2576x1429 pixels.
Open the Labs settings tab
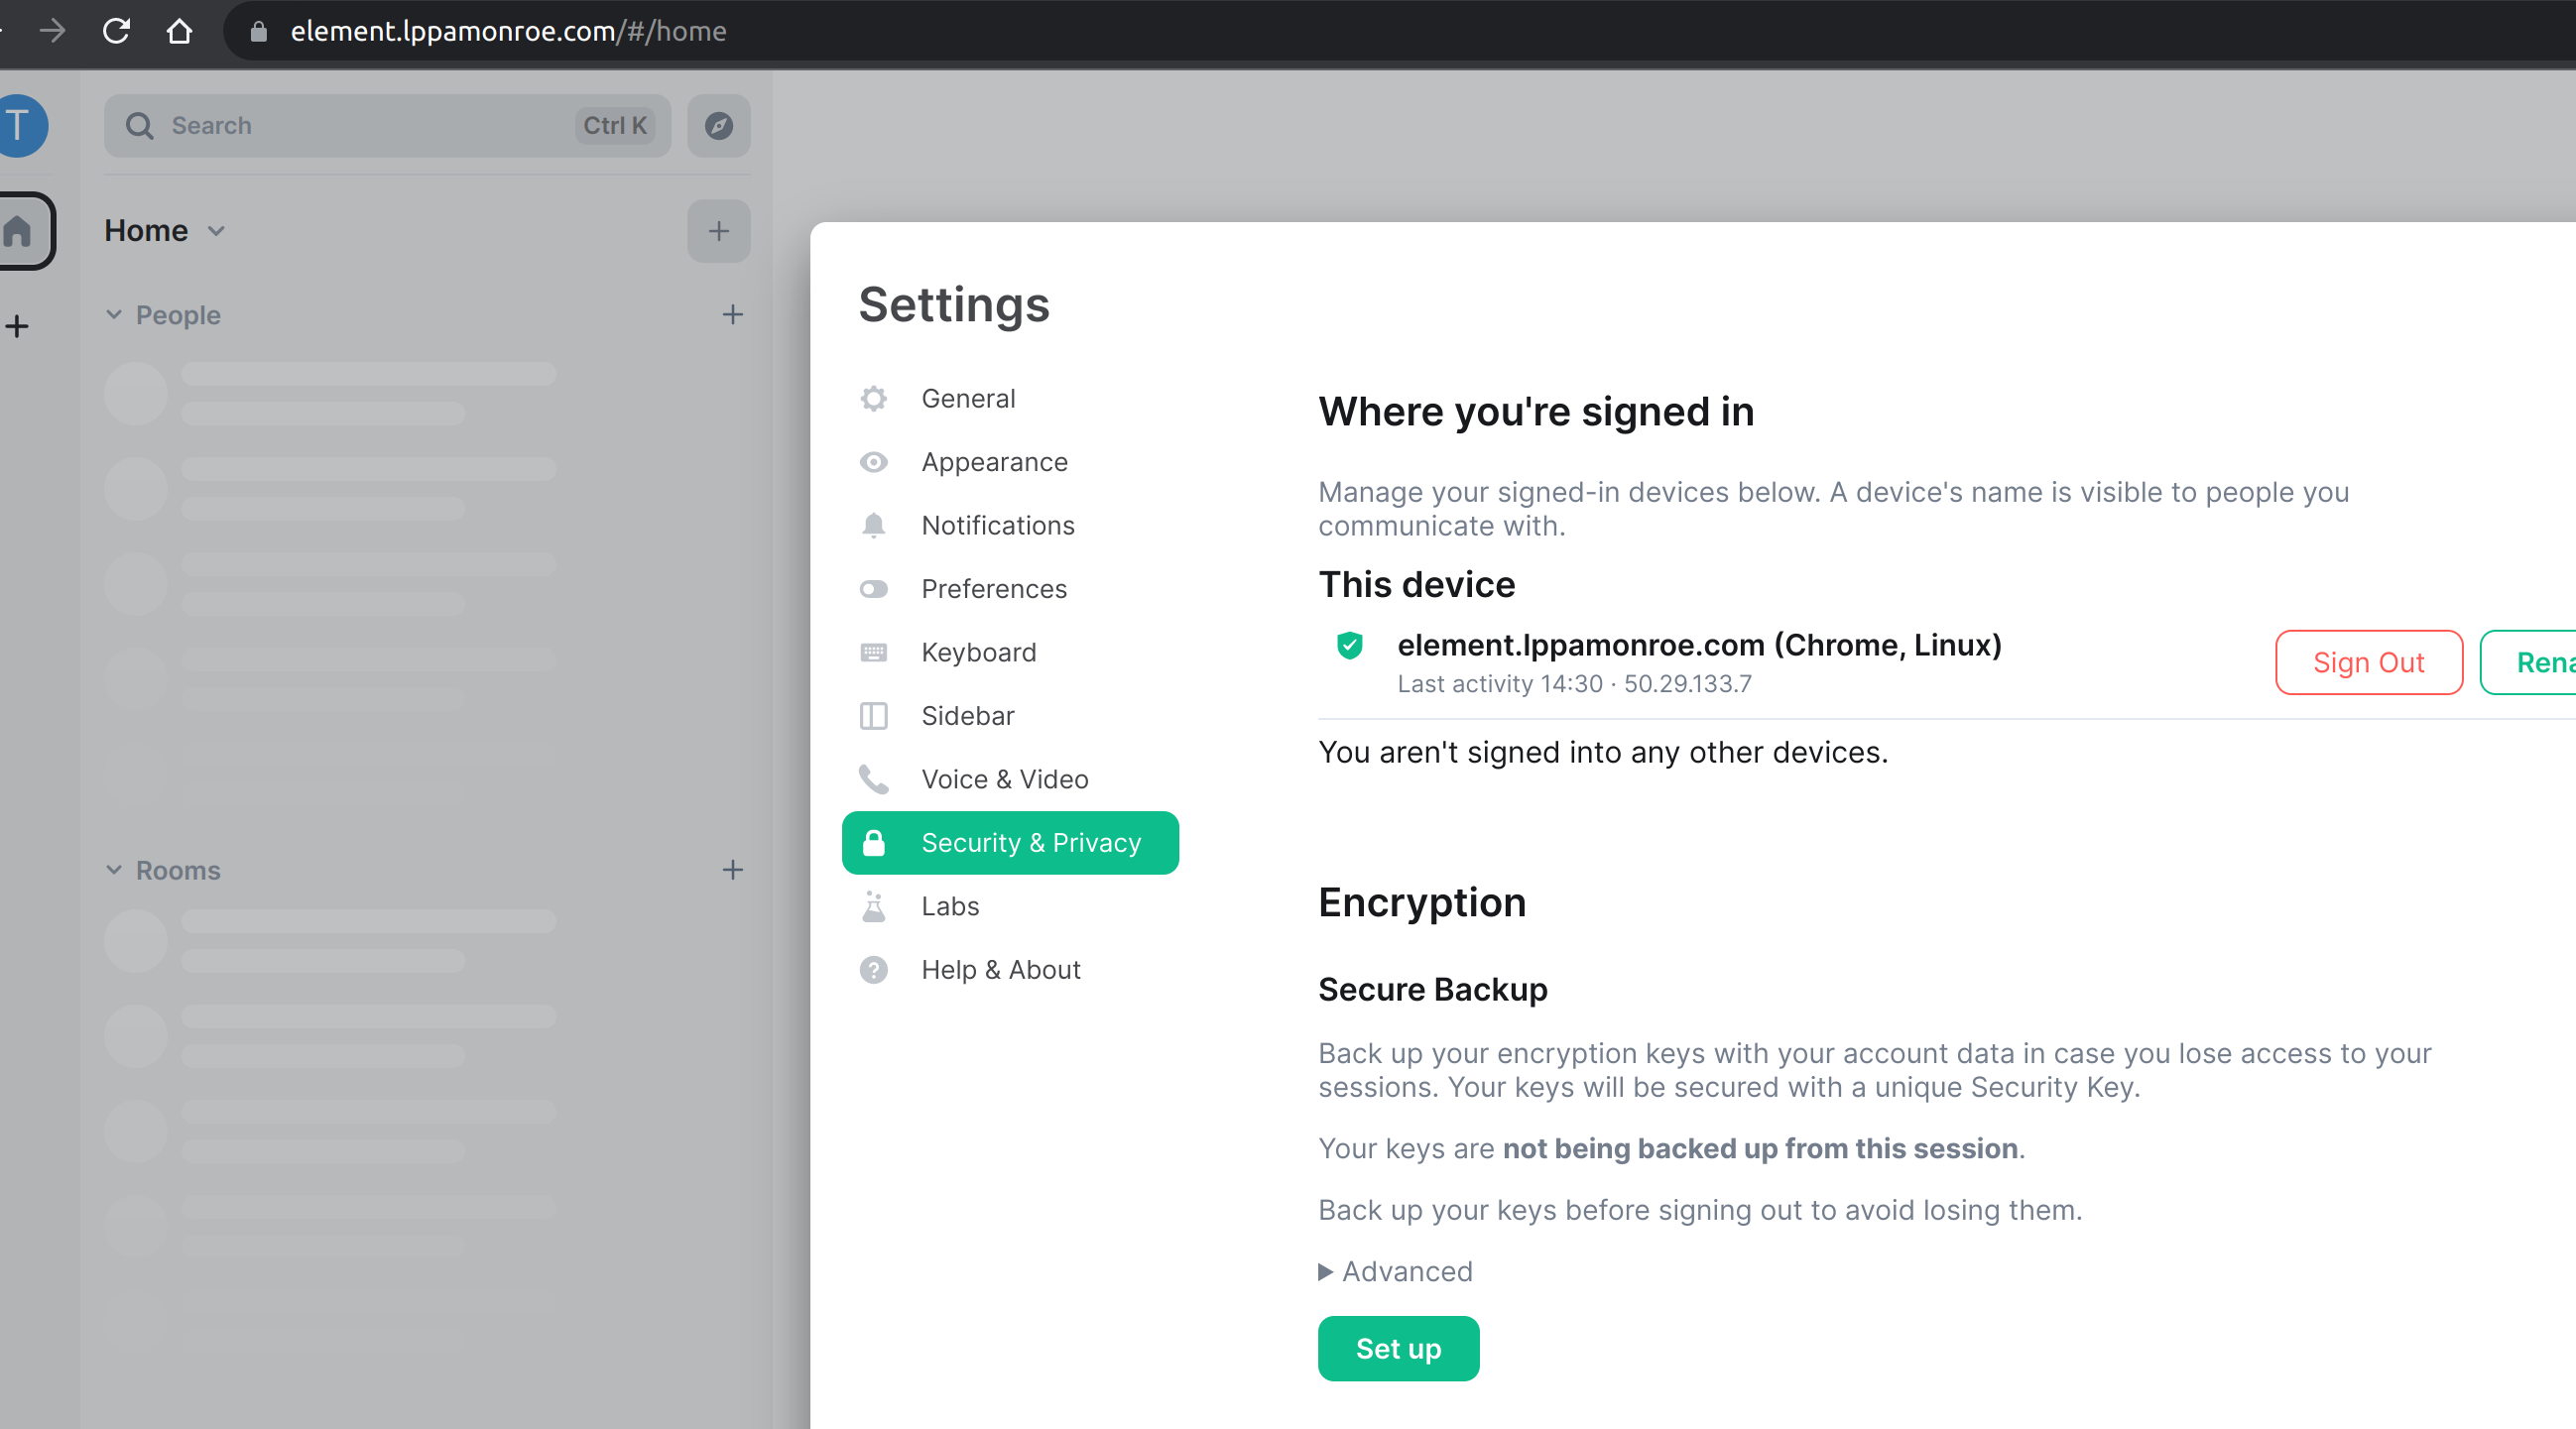coord(1010,907)
